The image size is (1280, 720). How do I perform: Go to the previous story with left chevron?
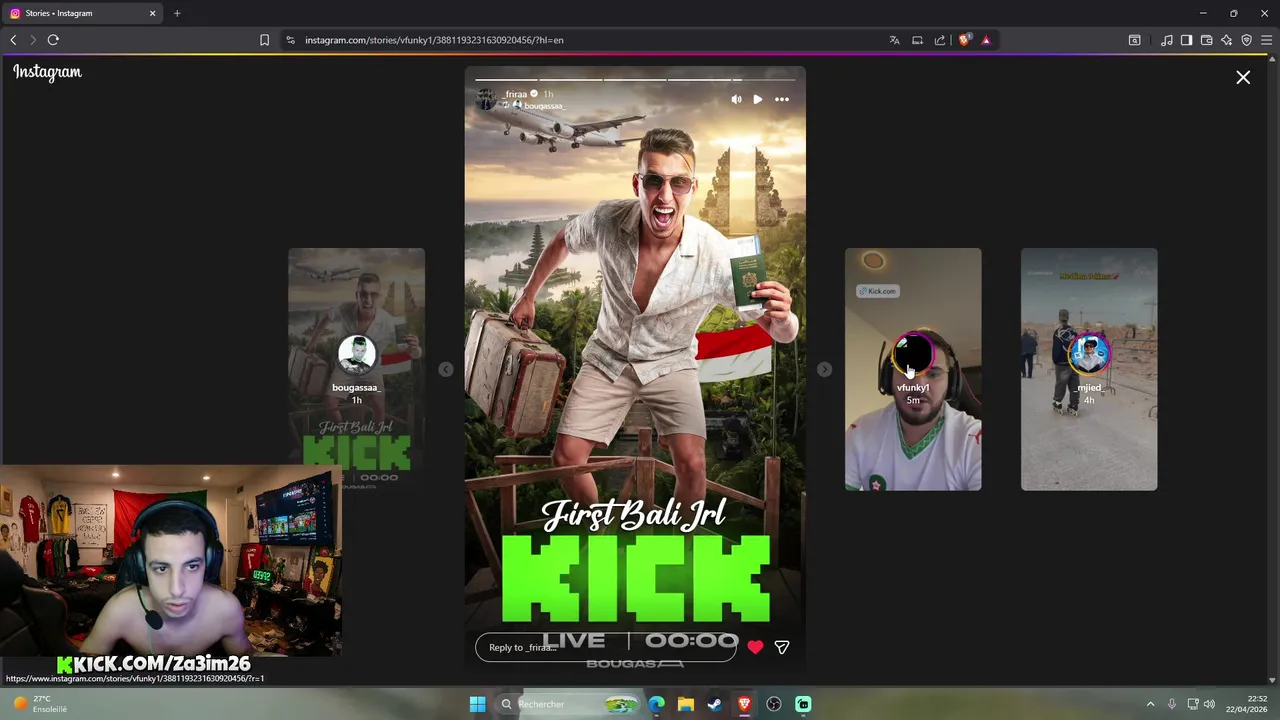(x=446, y=369)
